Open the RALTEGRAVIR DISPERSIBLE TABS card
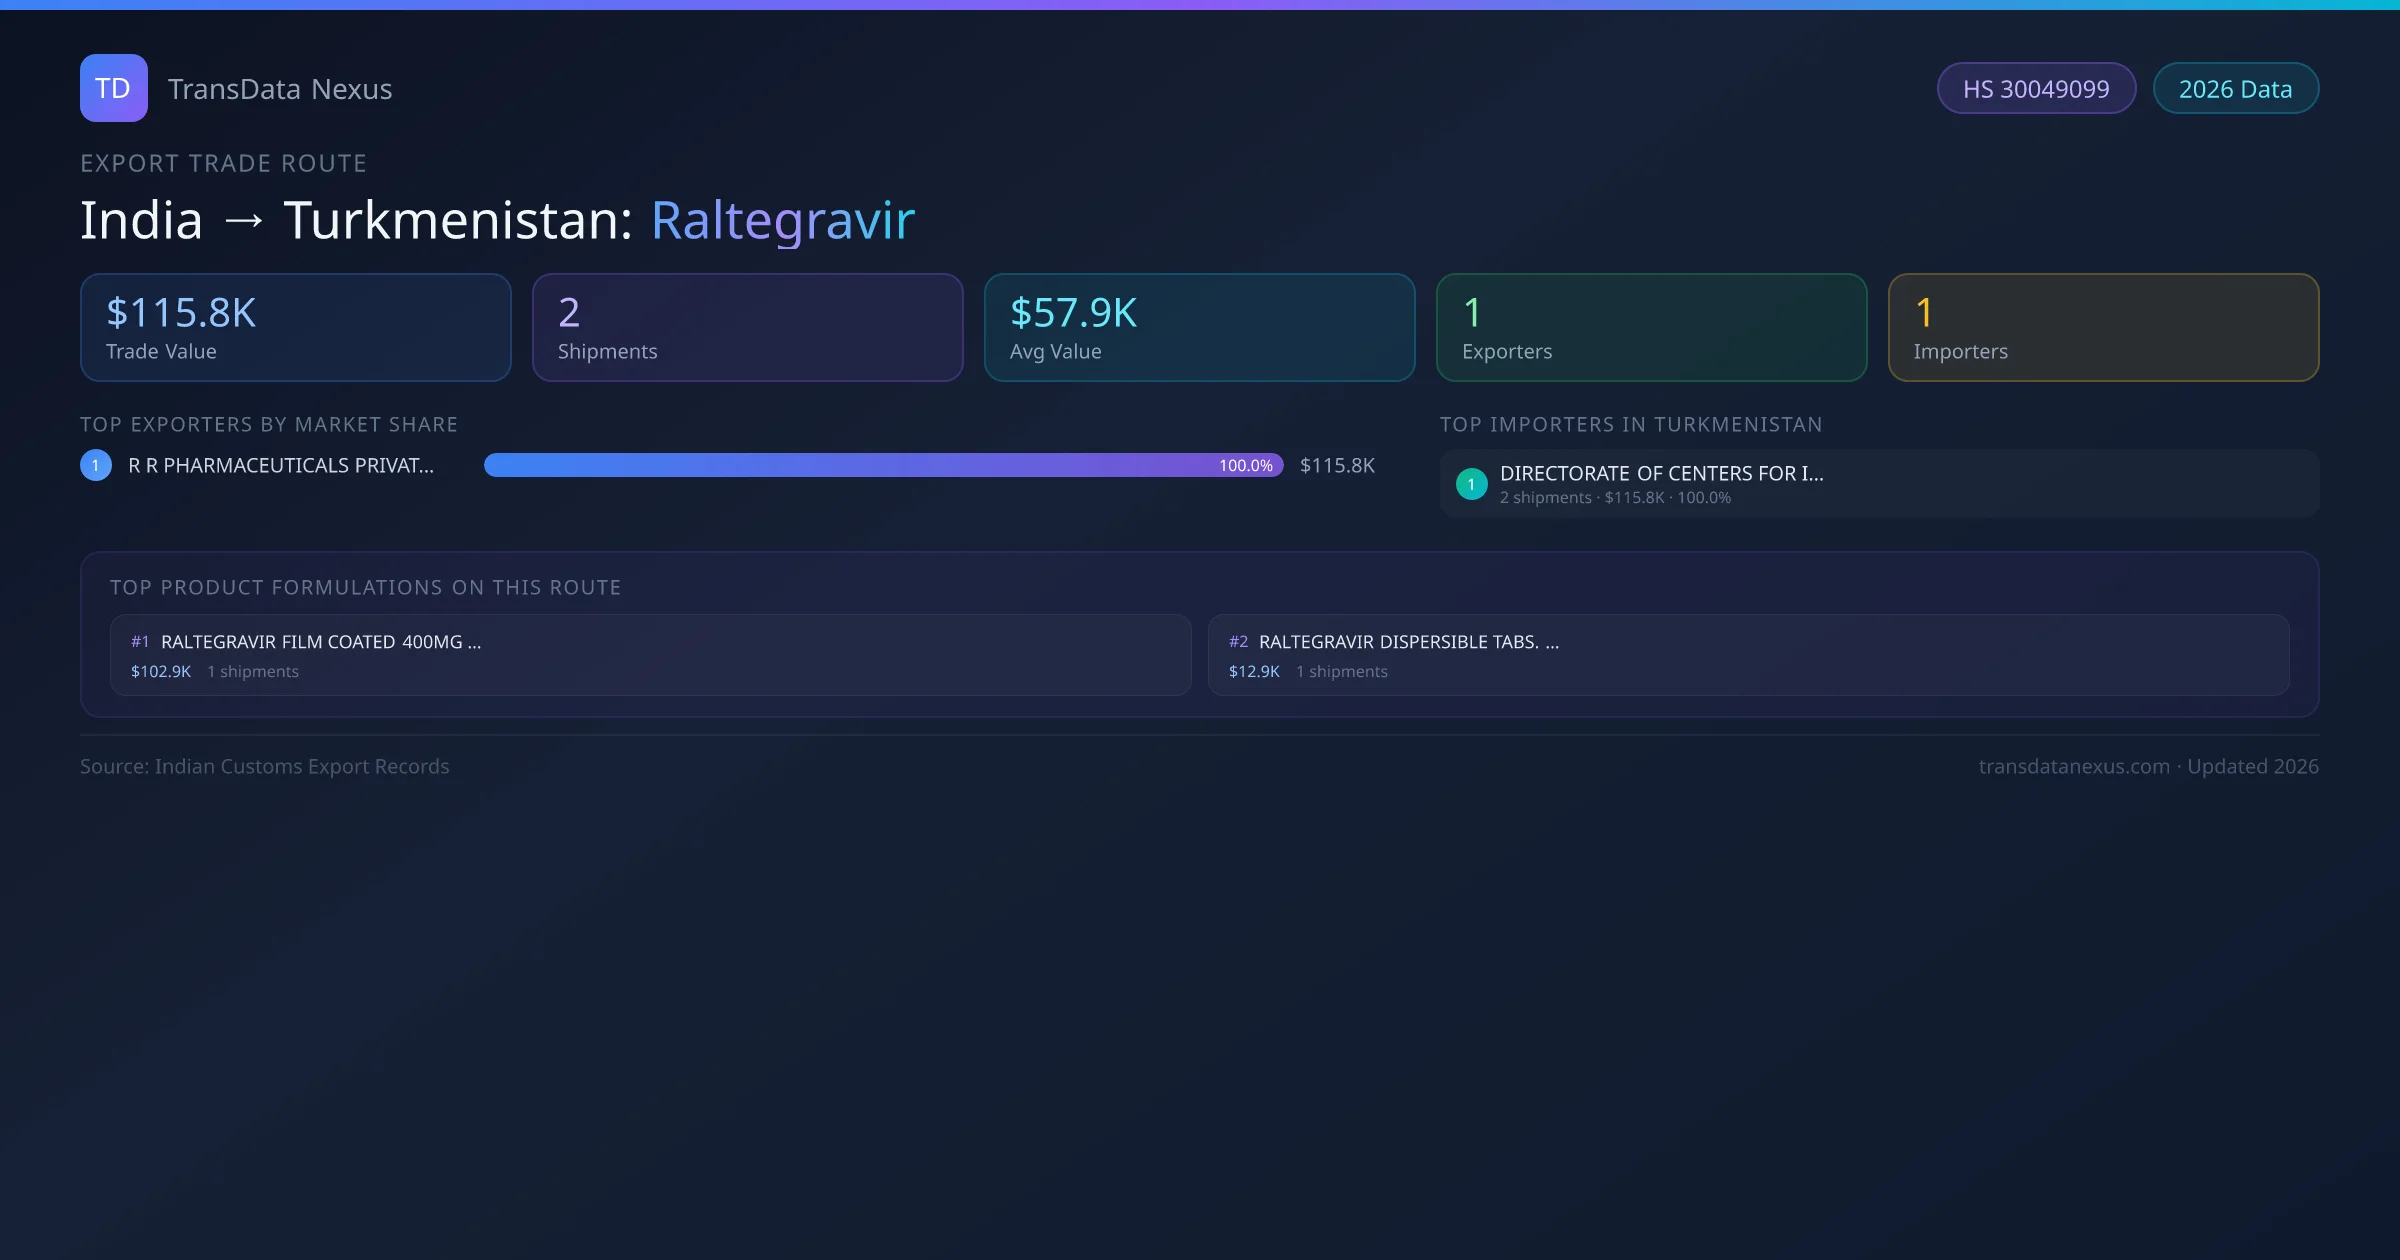Viewport: 2400px width, 1260px height. [1751, 655]
